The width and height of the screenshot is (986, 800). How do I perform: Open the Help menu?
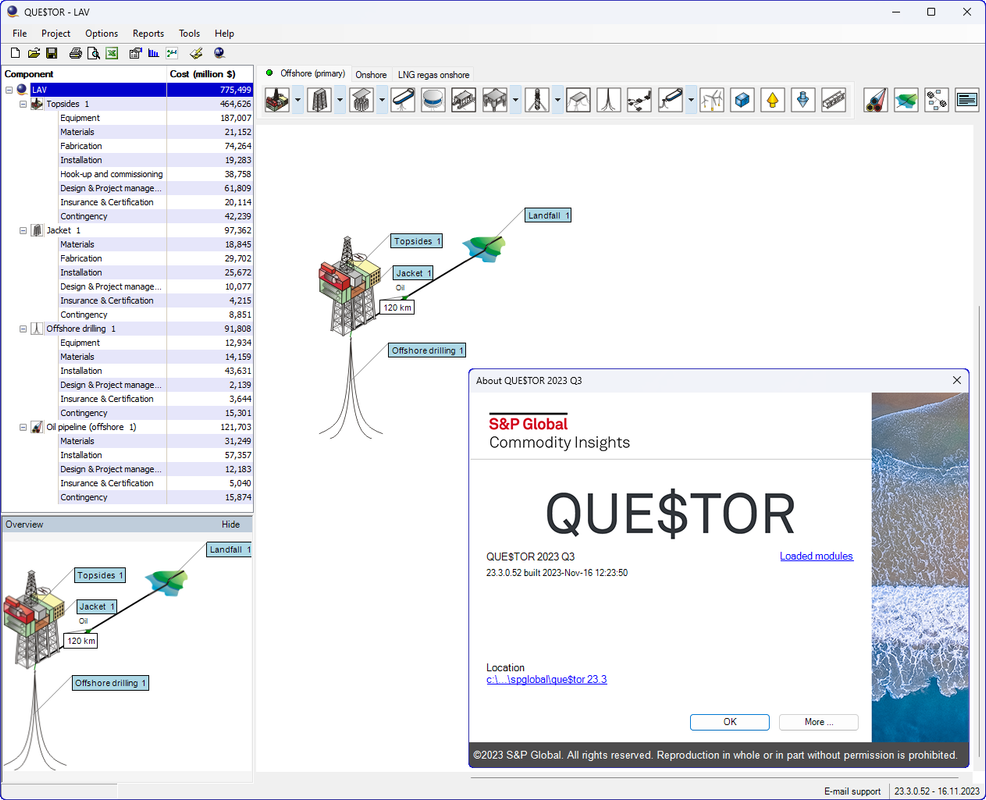224,33
